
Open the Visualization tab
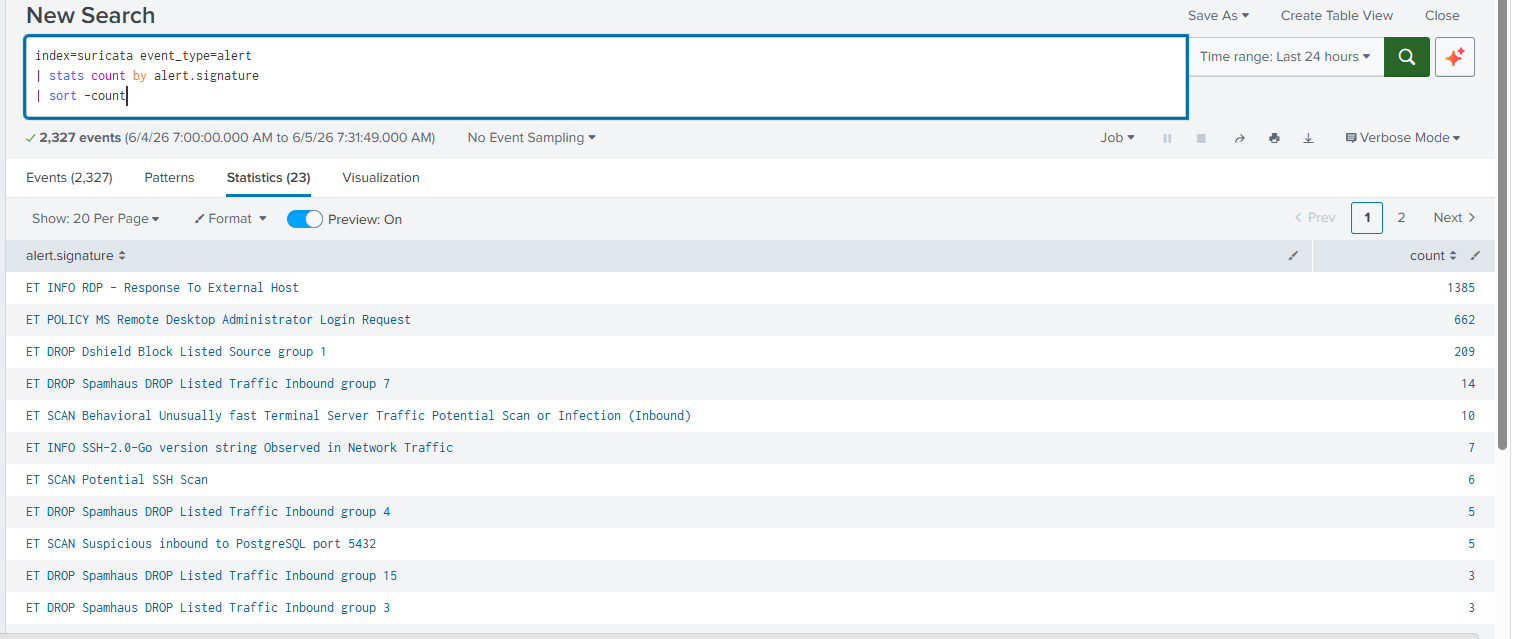coord(381,178)
